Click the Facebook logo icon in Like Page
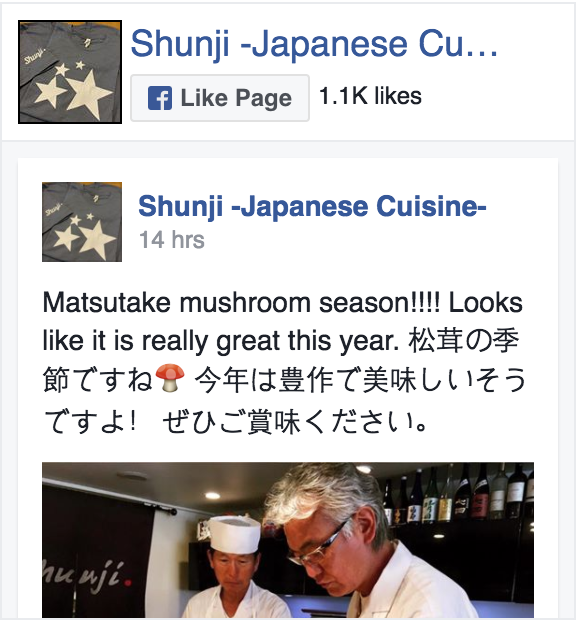 160,98
